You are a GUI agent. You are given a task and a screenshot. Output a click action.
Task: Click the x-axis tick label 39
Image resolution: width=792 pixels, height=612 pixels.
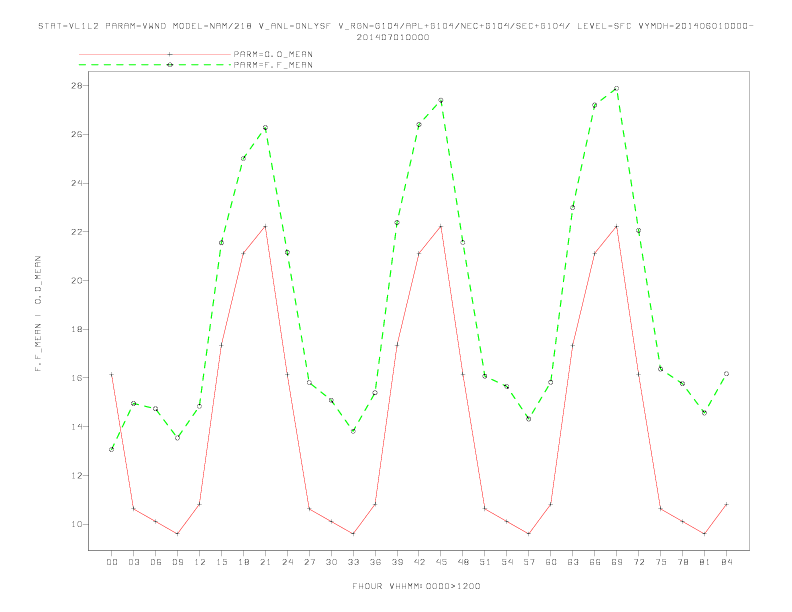coord(397,562)
